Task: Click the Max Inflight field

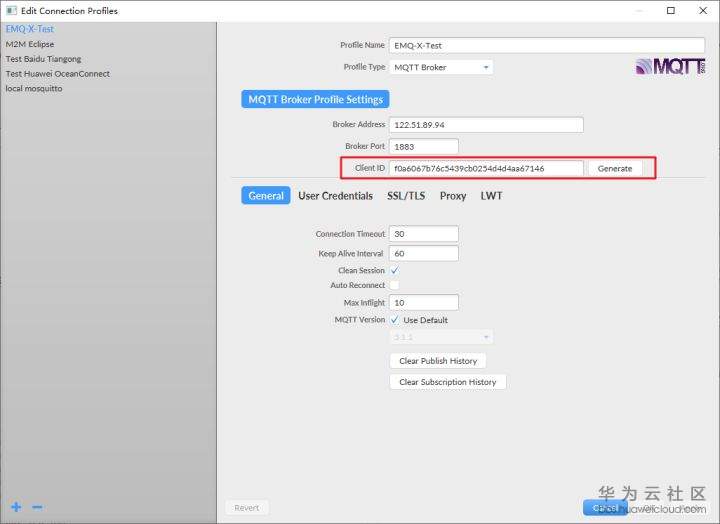Action: 424,303
